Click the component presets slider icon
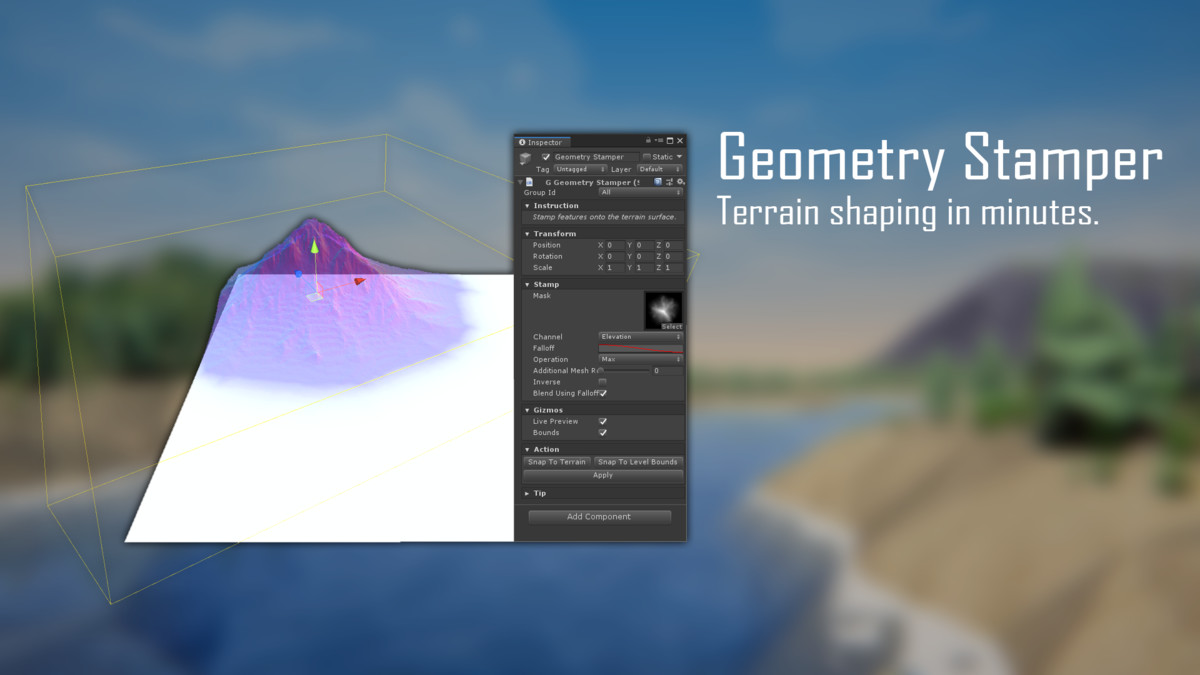Screen dimensions: 1200x675 click(670, 182)
